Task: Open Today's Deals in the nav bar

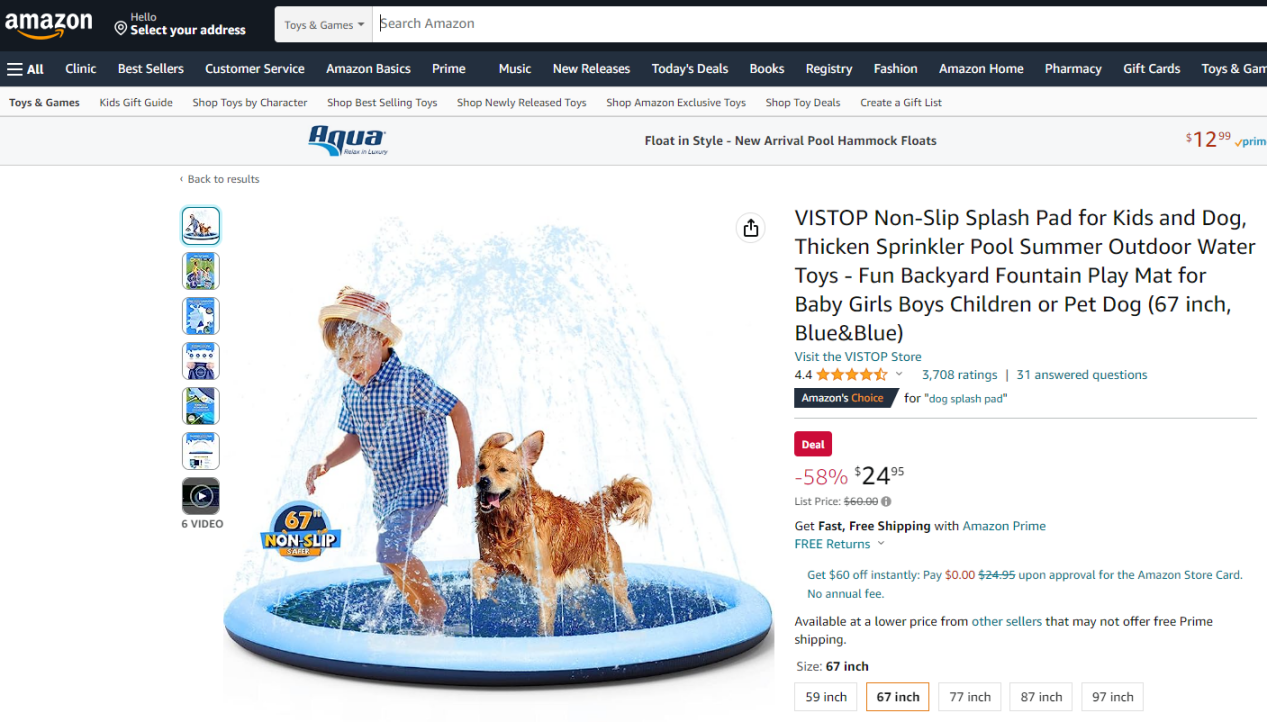Action: click(x=690, y=69)
